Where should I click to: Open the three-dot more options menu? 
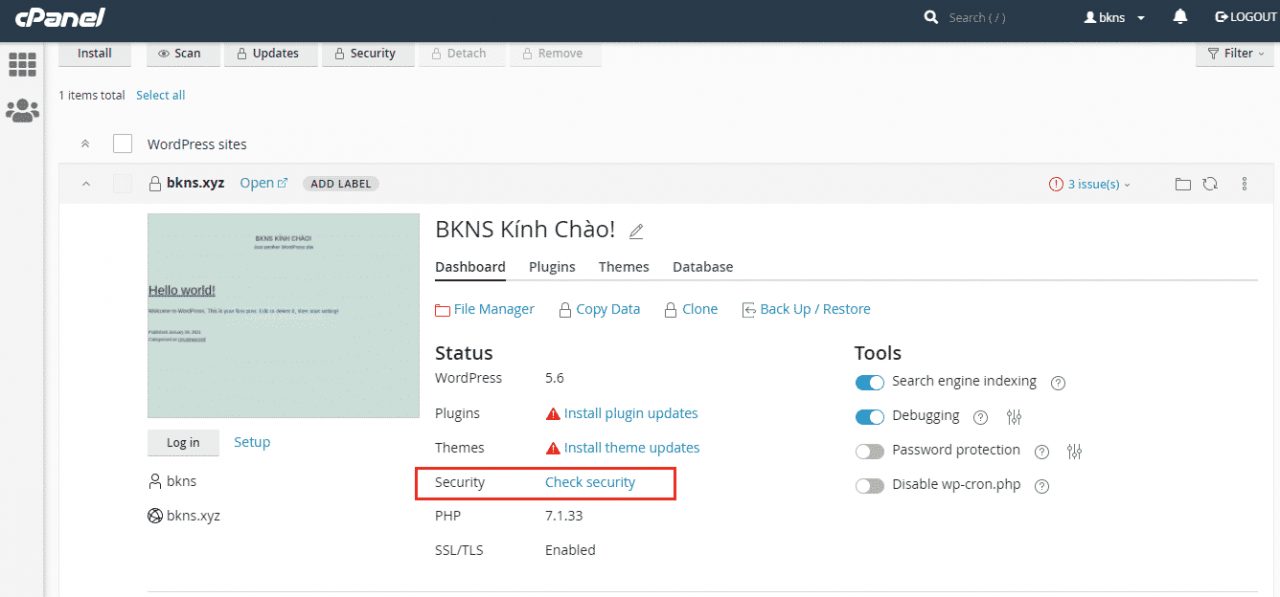click(1245, 184)
